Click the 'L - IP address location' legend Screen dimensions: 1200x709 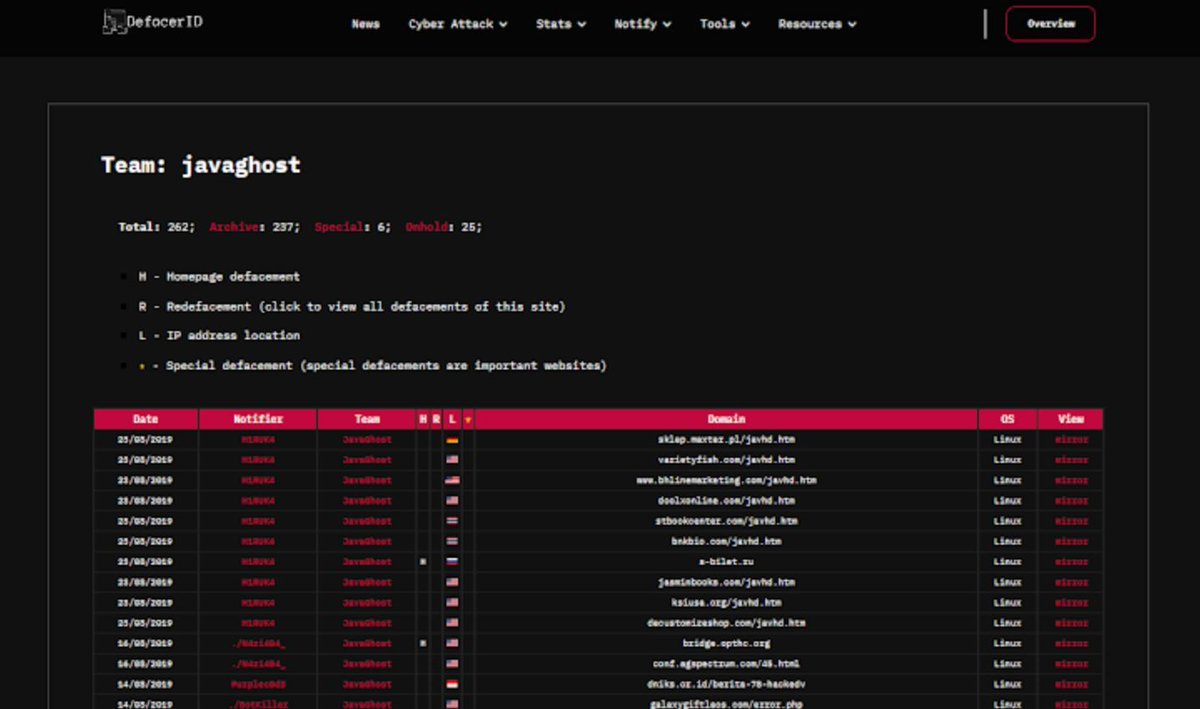219,336
